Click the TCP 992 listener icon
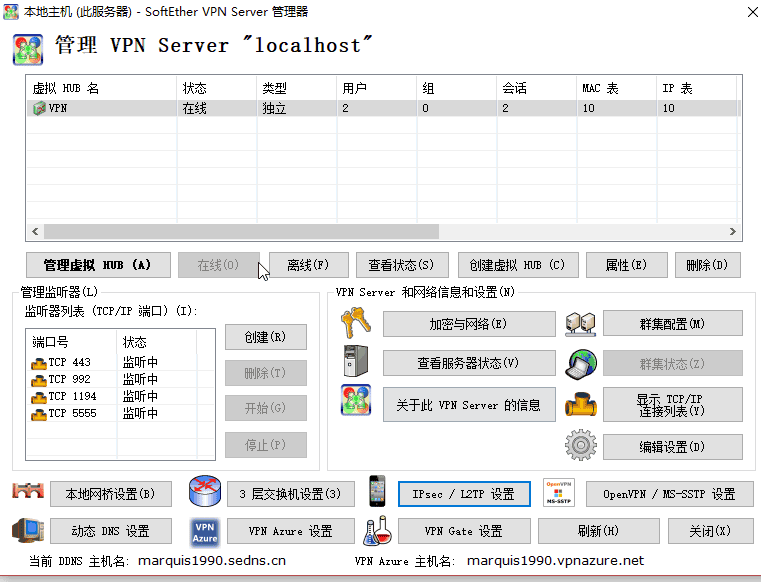Screen dimensions: 761x582 click(x=39, y=380)
